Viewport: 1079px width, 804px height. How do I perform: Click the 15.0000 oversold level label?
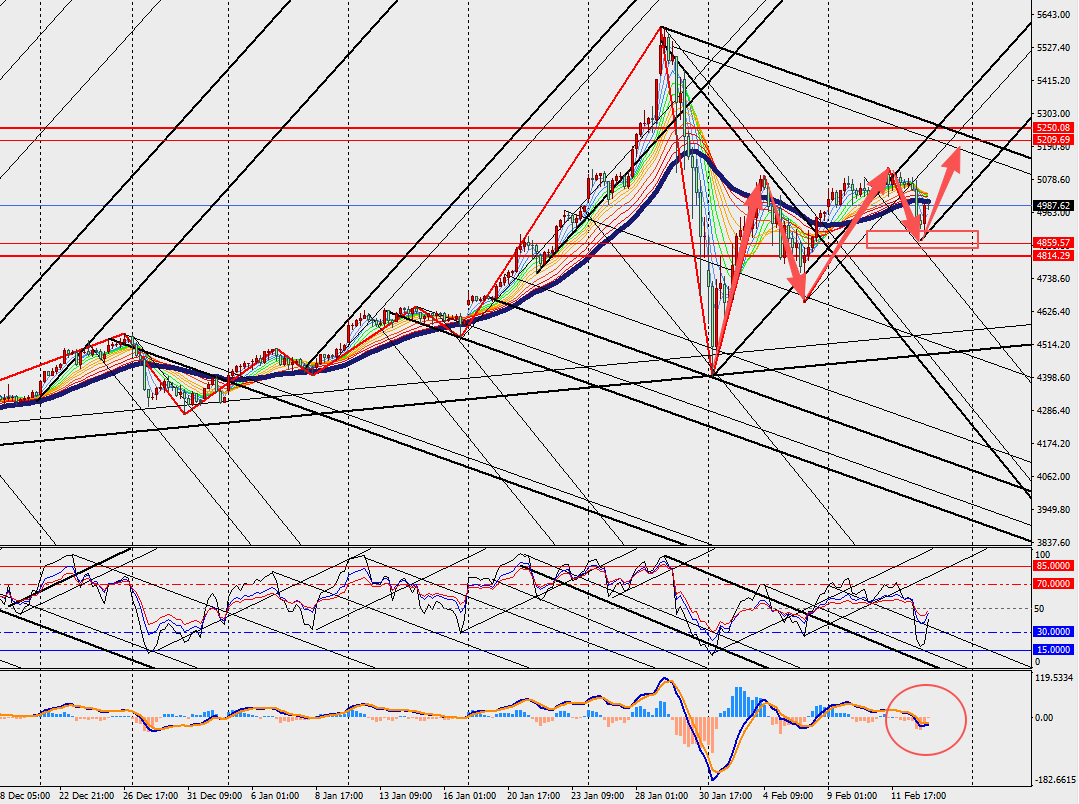[x=1054, y=650]
